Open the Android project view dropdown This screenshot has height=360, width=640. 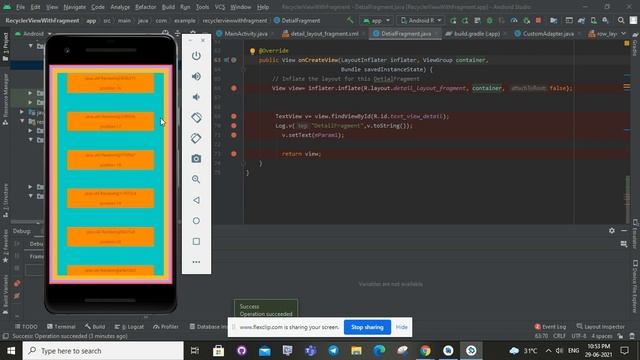pyautogui.click(x=33, y=33)
